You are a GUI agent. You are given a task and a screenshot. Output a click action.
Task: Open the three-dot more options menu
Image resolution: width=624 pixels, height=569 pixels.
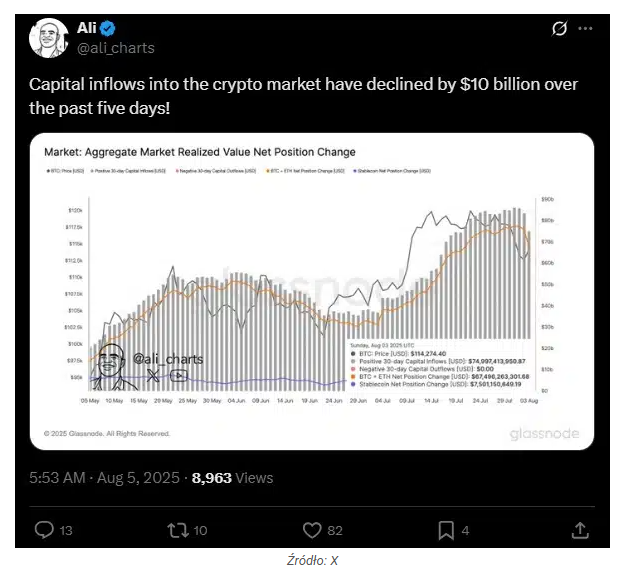point(585,28)
